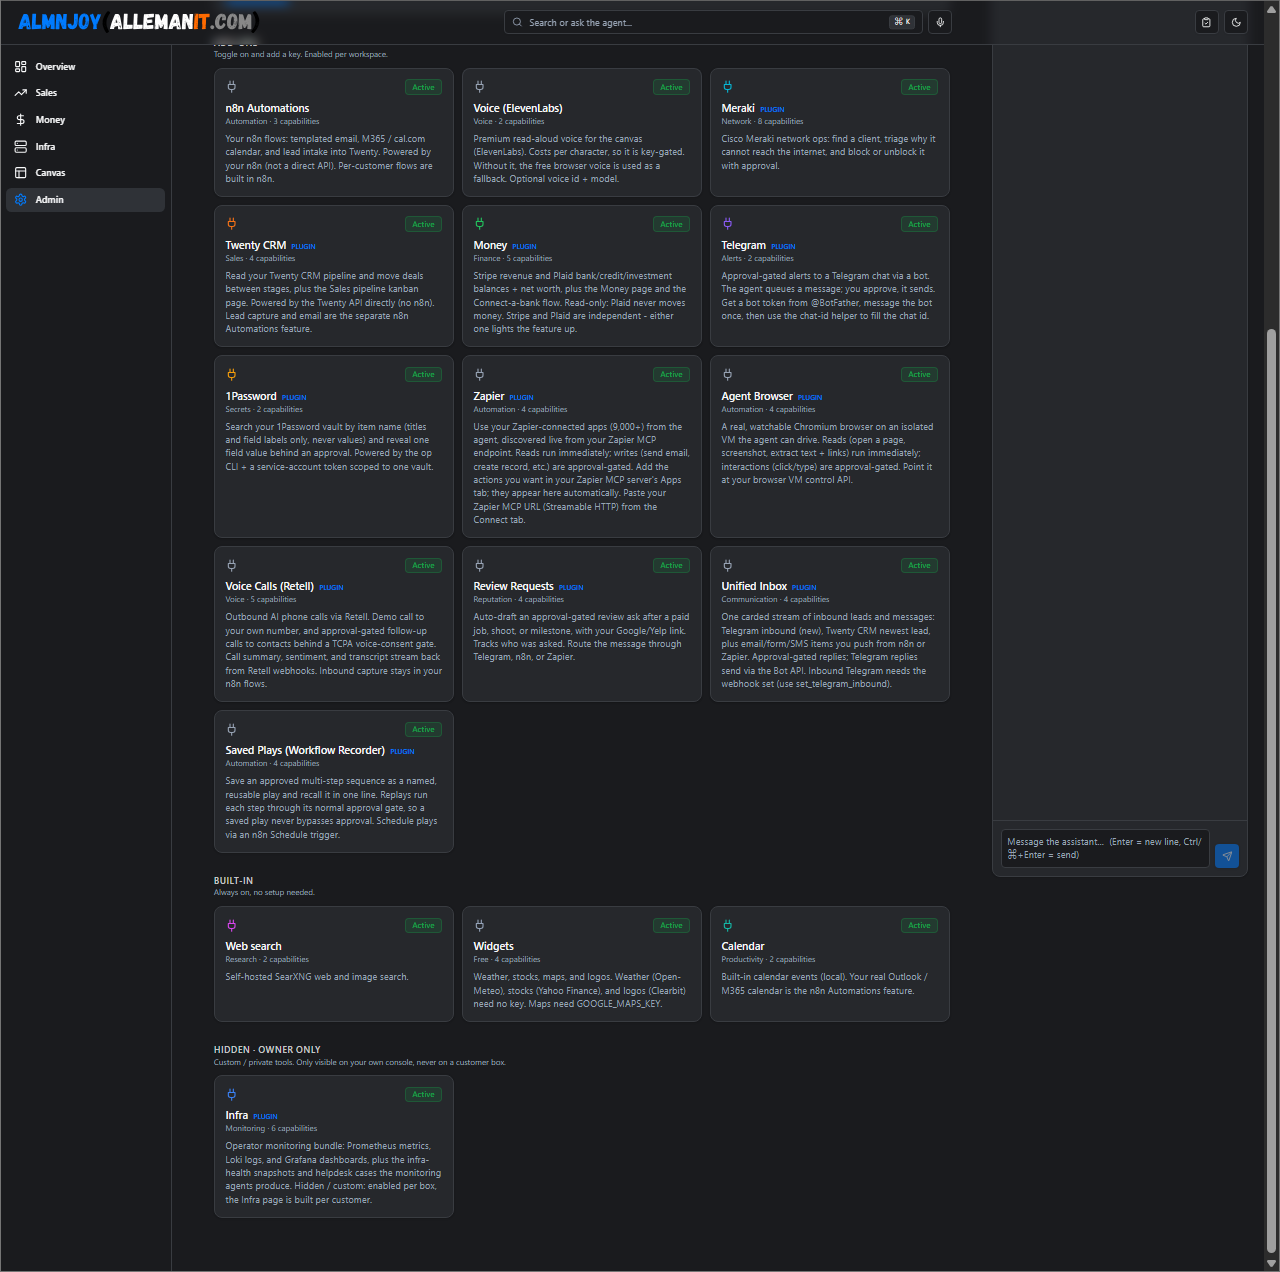Click the plug icon on Agent Browser card

[x=727, y=375]
